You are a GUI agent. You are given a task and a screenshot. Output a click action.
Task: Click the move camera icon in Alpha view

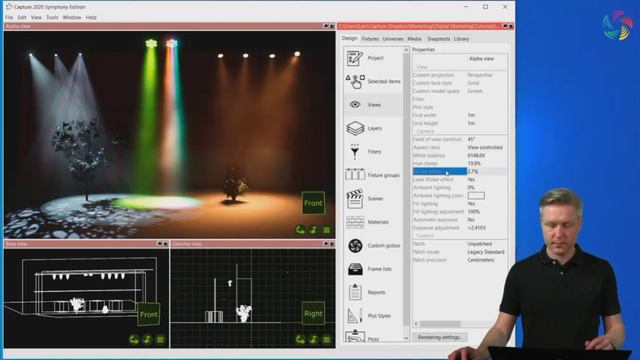(313, 230)
